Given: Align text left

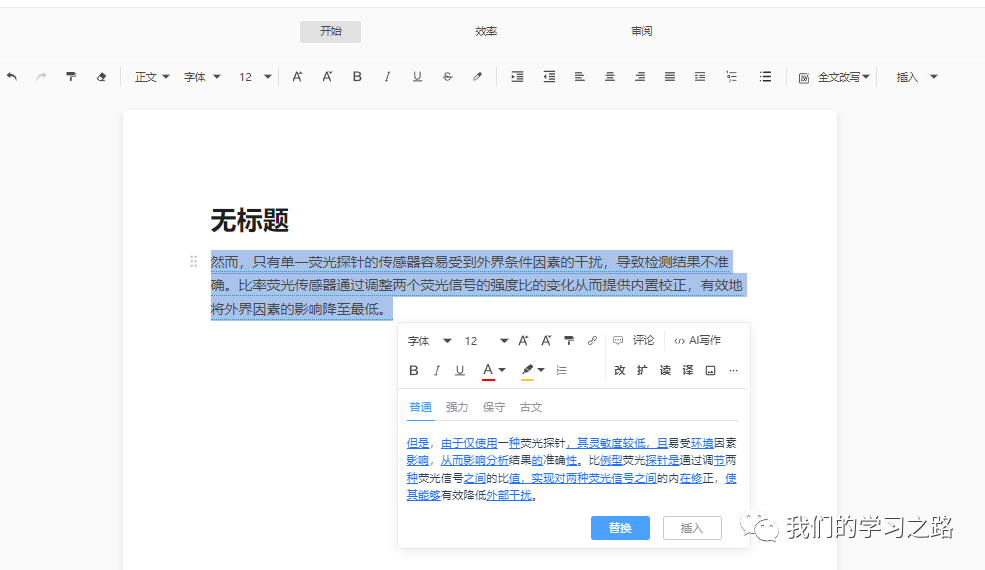Looking at the screenshot, I should [x=579, y=77].
